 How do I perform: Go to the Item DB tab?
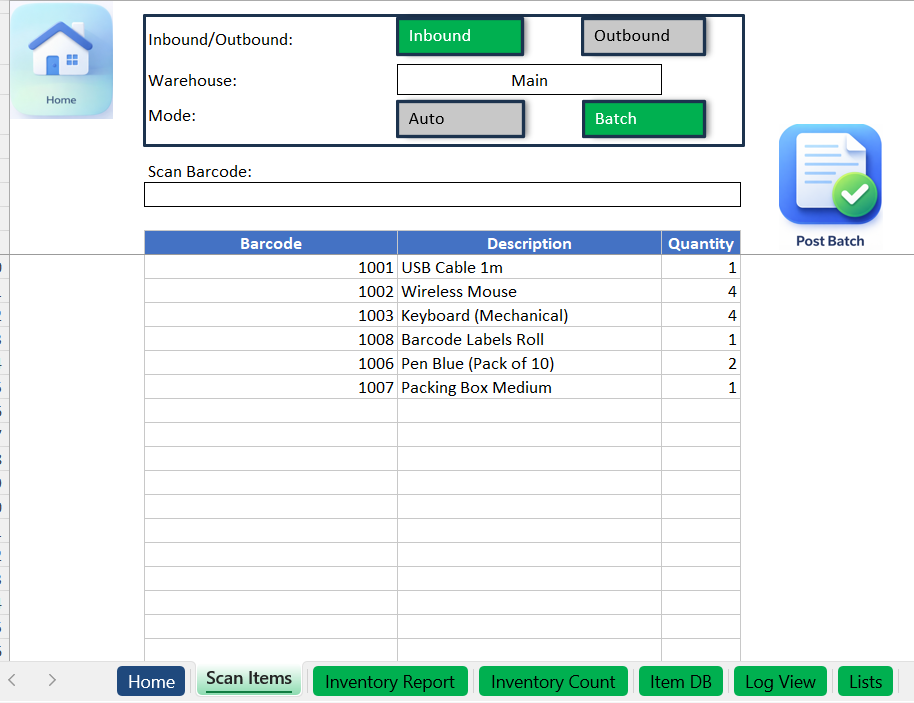click(x=681, y=682)
